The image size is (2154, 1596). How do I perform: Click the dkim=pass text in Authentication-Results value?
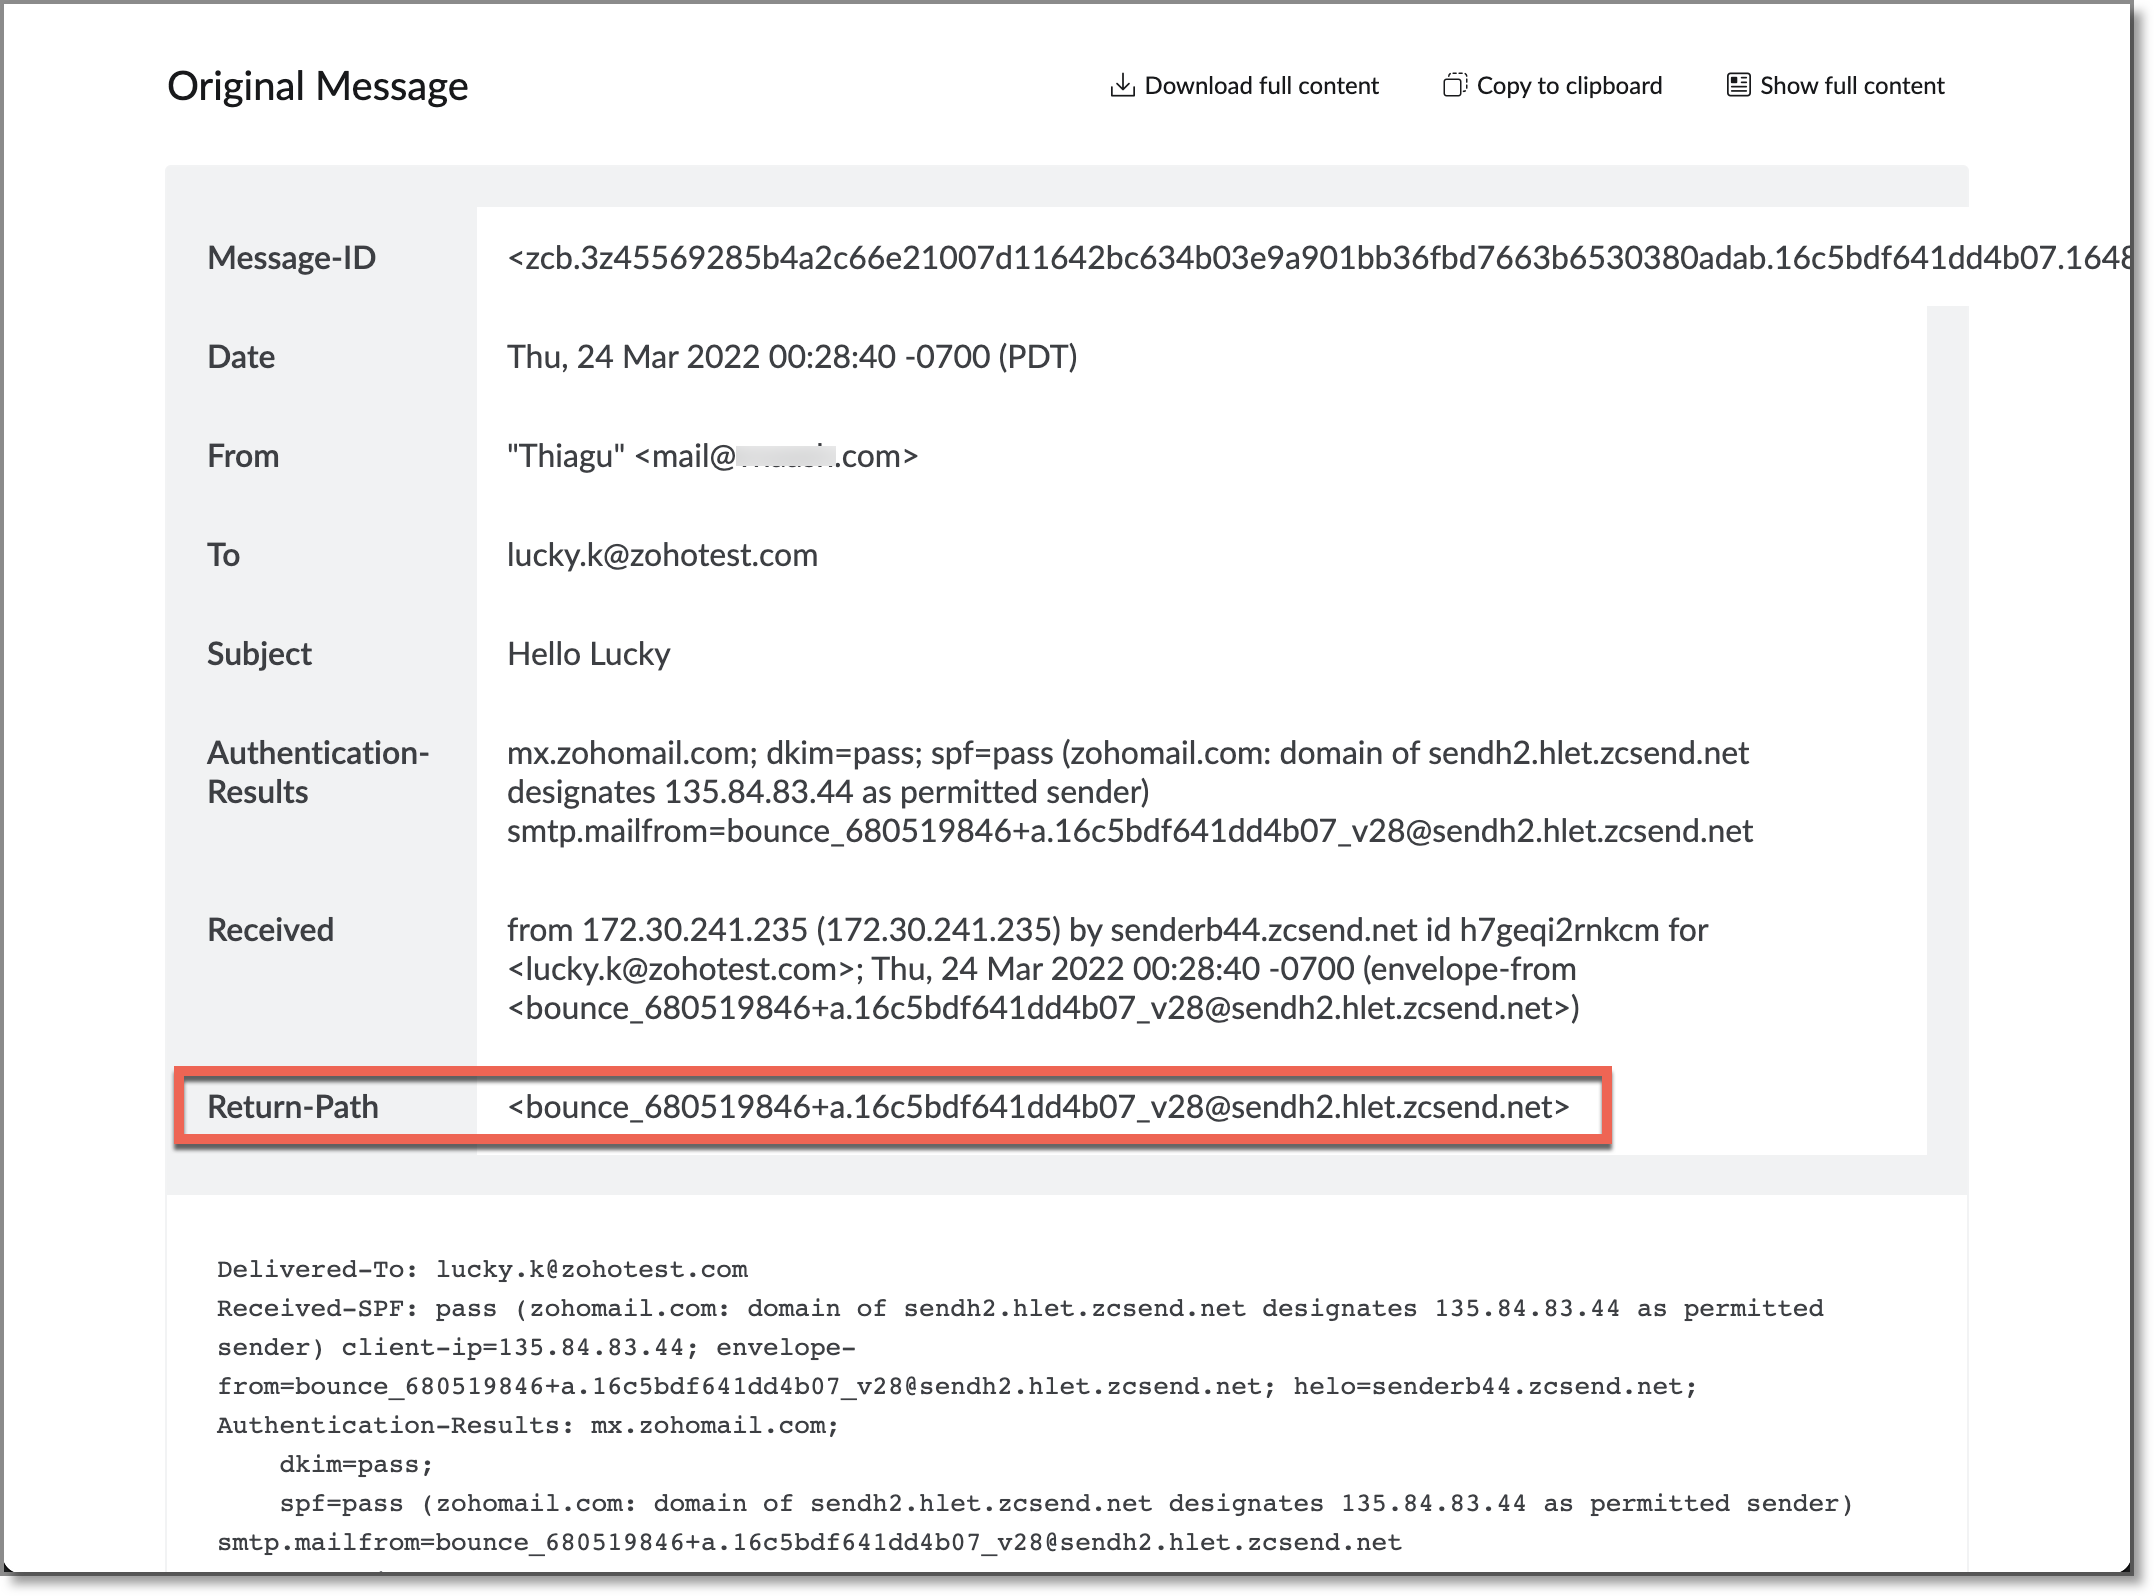(843, 753)
